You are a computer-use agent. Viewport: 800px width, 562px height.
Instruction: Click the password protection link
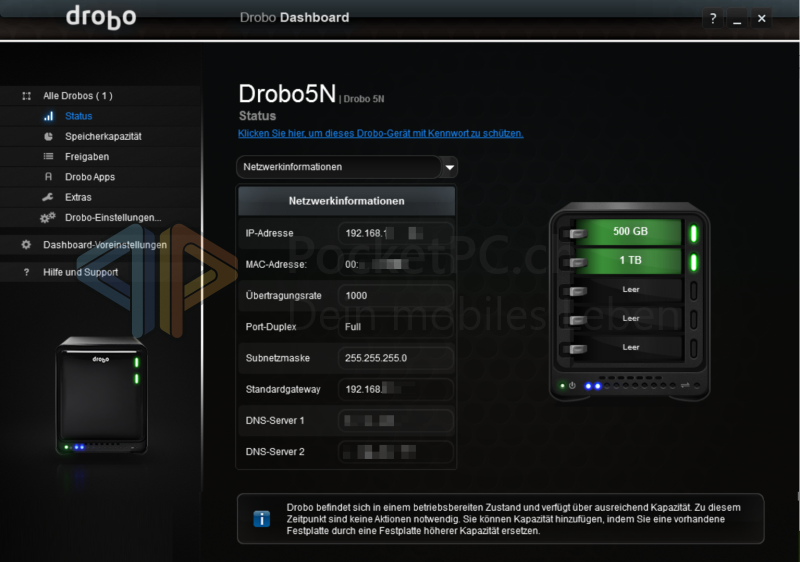(x=381, y=134)
